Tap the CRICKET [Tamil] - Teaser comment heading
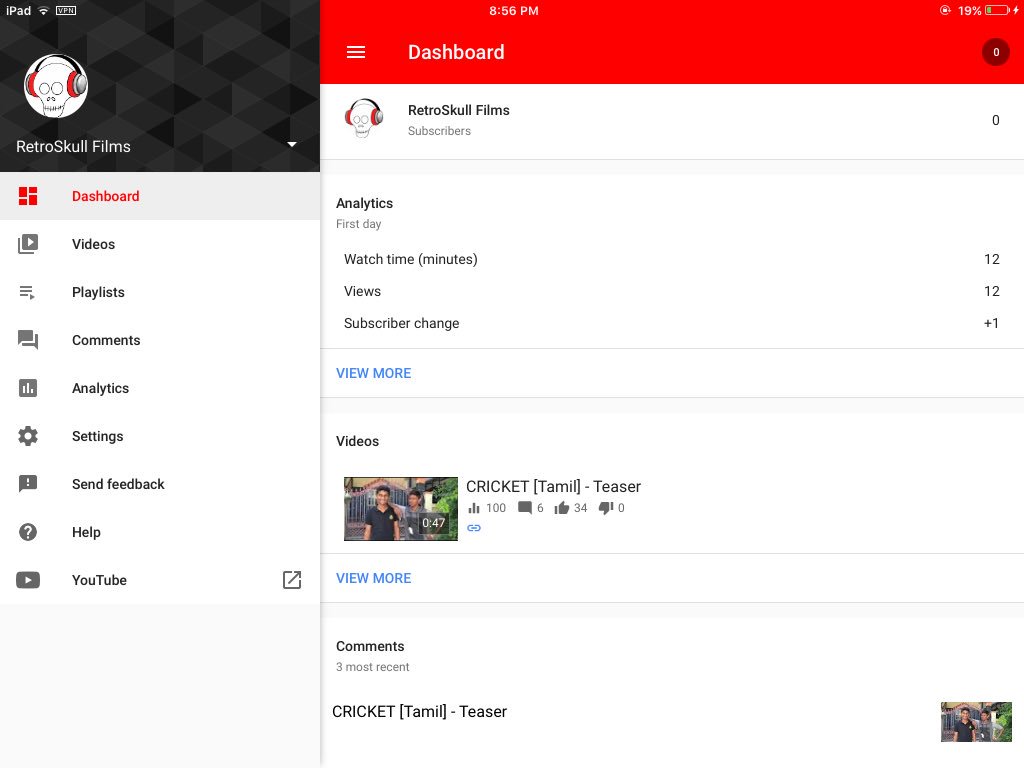 (x=419, y=712)
